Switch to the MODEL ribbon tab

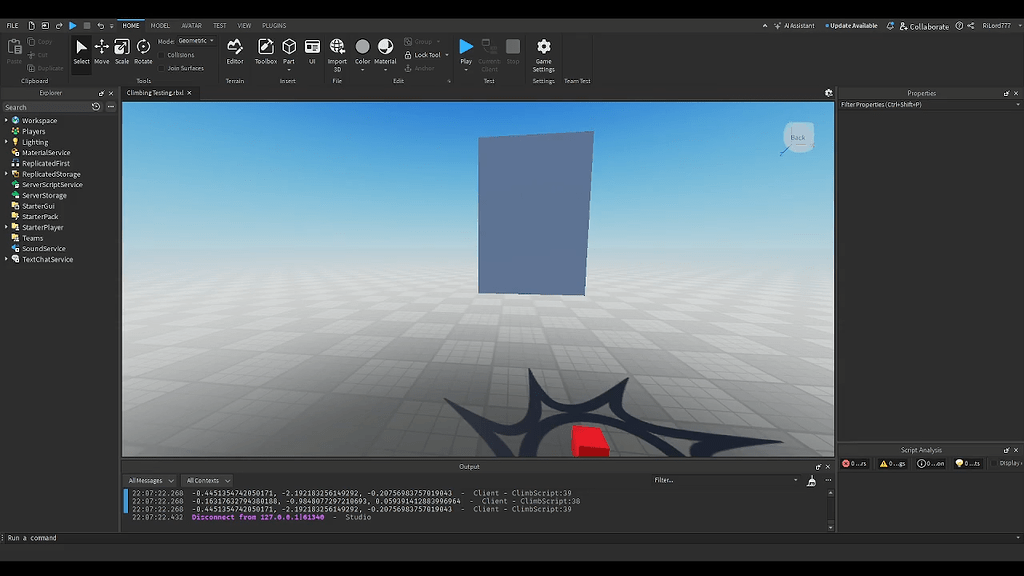tap(160, 25)
